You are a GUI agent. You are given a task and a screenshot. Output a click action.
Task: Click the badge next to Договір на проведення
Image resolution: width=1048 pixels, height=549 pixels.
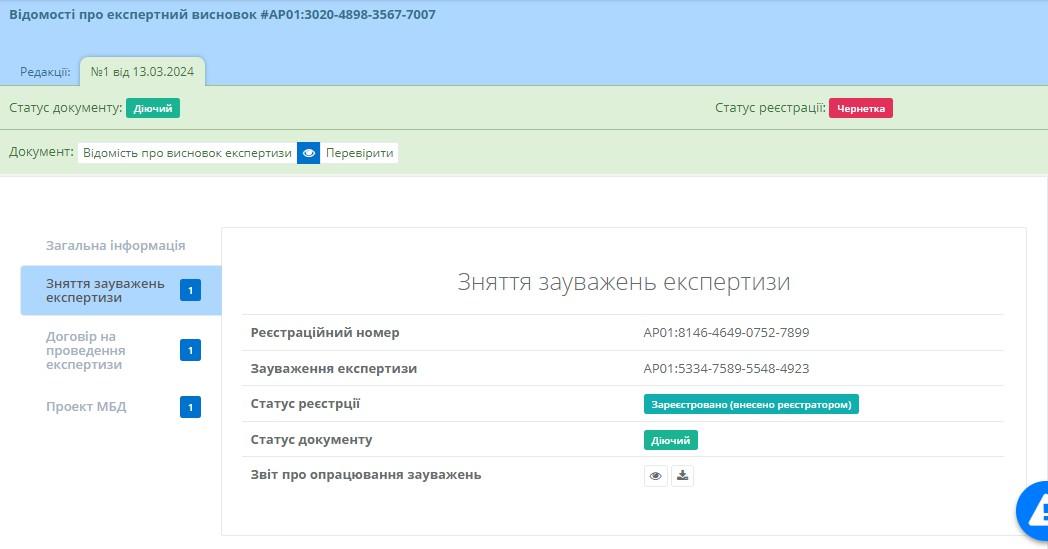[x=190, y=350]
